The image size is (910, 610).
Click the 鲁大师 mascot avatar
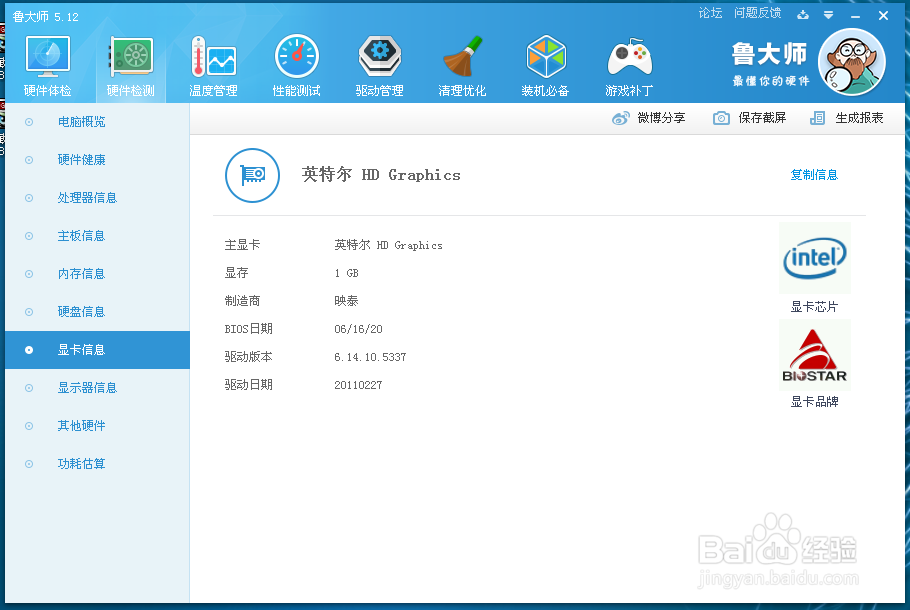pos(851,62)
